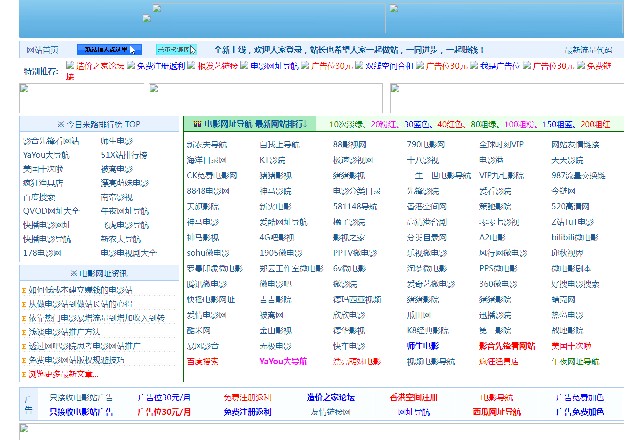Open the 大大影院 link
This screenshot has height=440, width=639.
[x=567, y=160]
